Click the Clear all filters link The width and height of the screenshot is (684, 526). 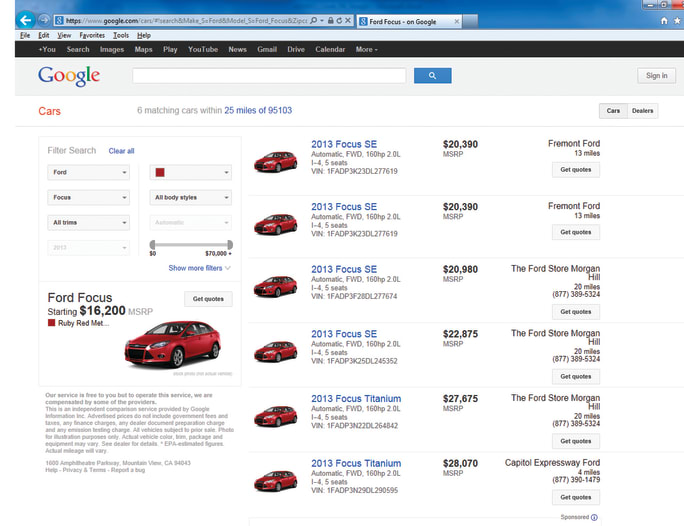click(121, 151)
